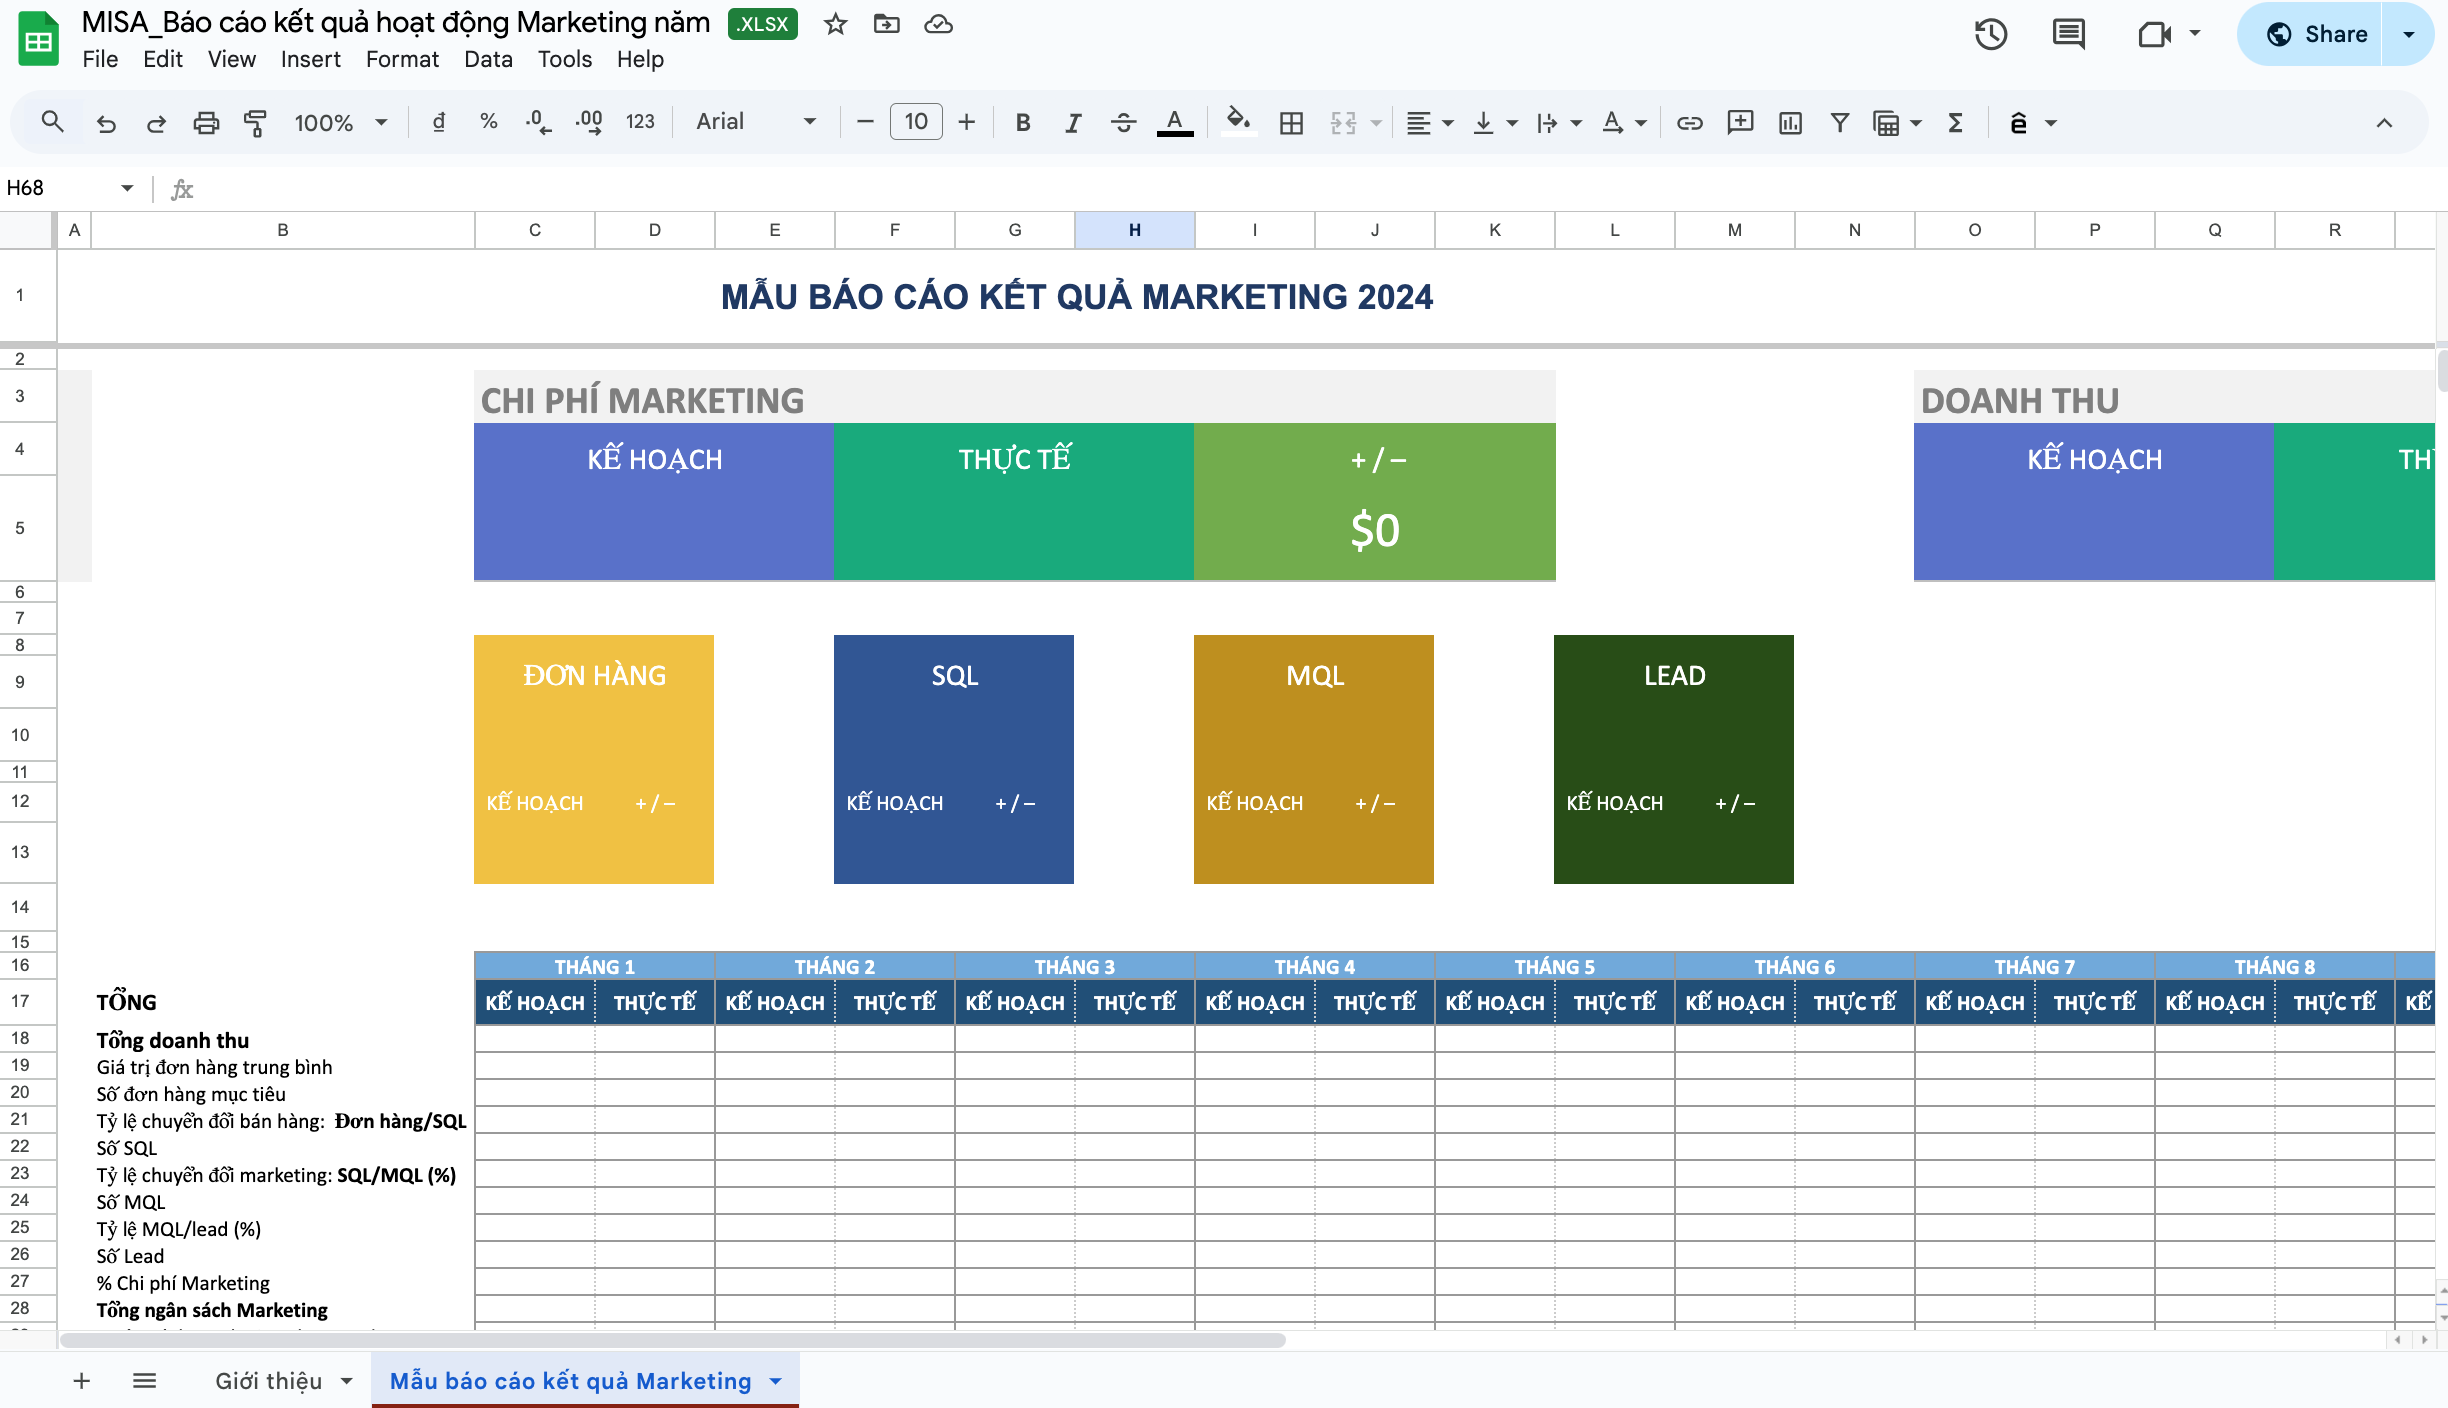
Task: Toggle strikethrough formatting
Action: tap(1123, 123)
